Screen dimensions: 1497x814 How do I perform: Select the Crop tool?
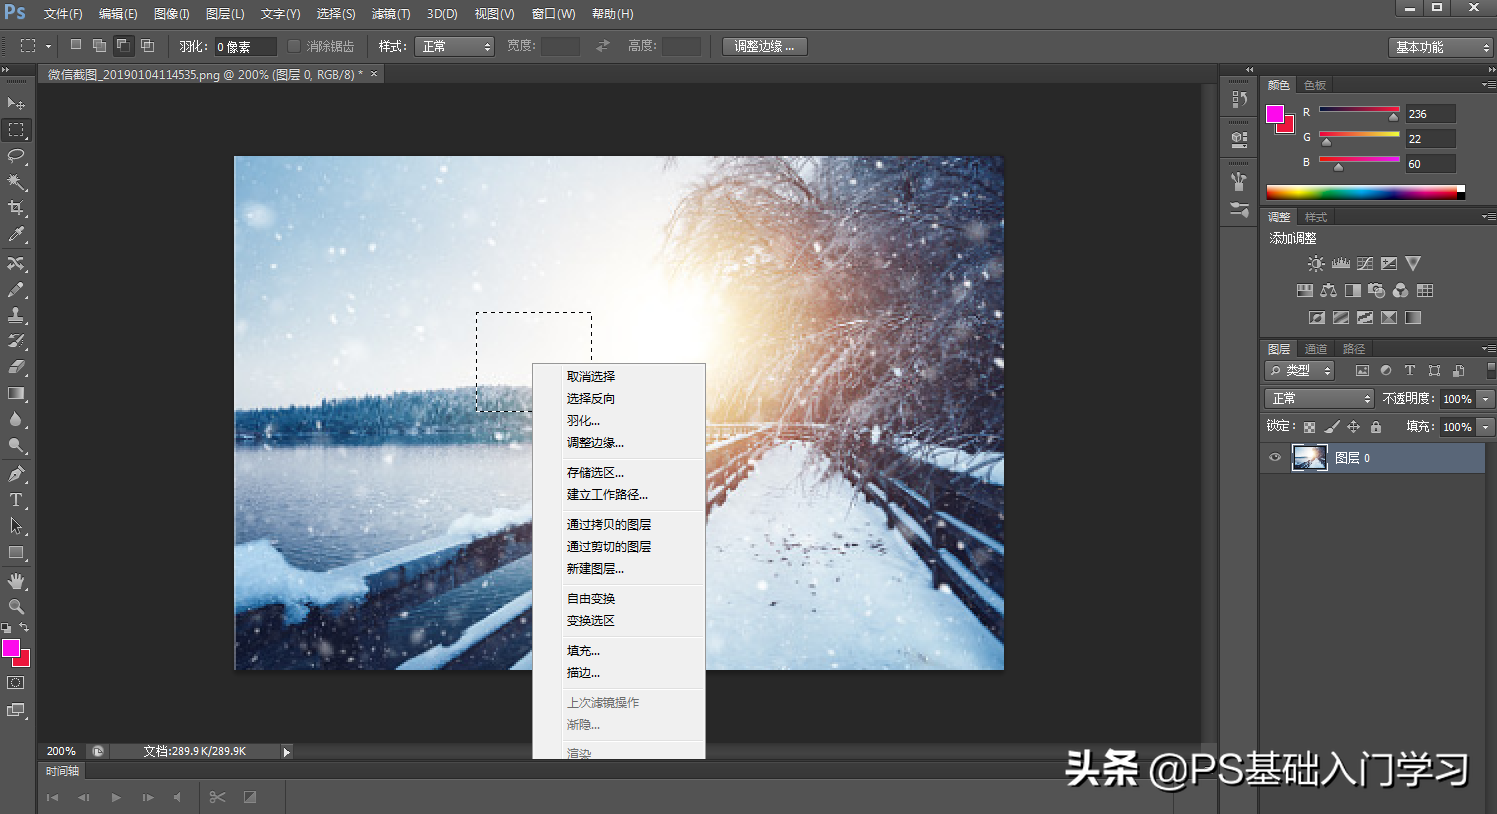click(x=16, y=208)
